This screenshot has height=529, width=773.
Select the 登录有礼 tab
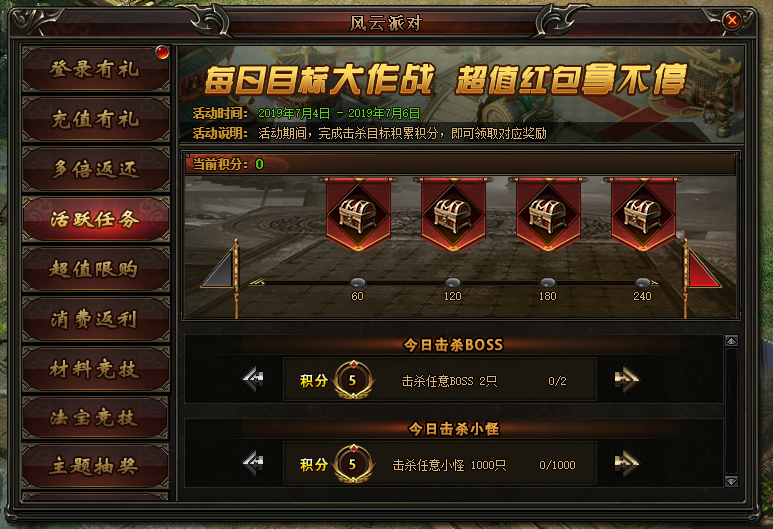click(96, 70)
